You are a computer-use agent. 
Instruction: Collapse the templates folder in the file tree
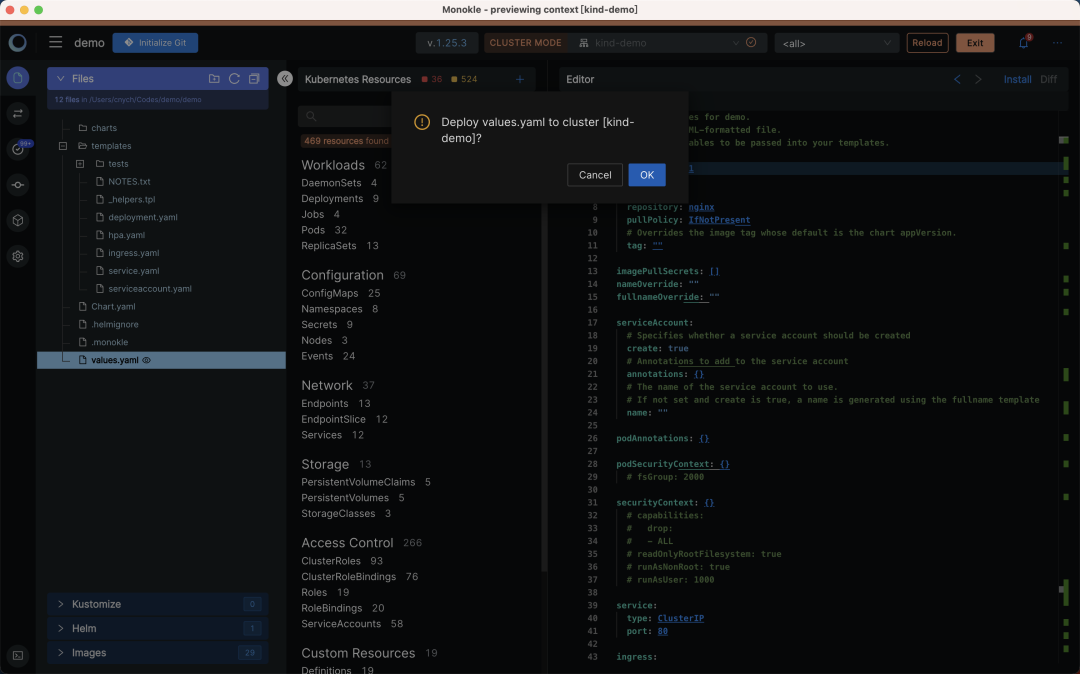(x=63, y=146)
